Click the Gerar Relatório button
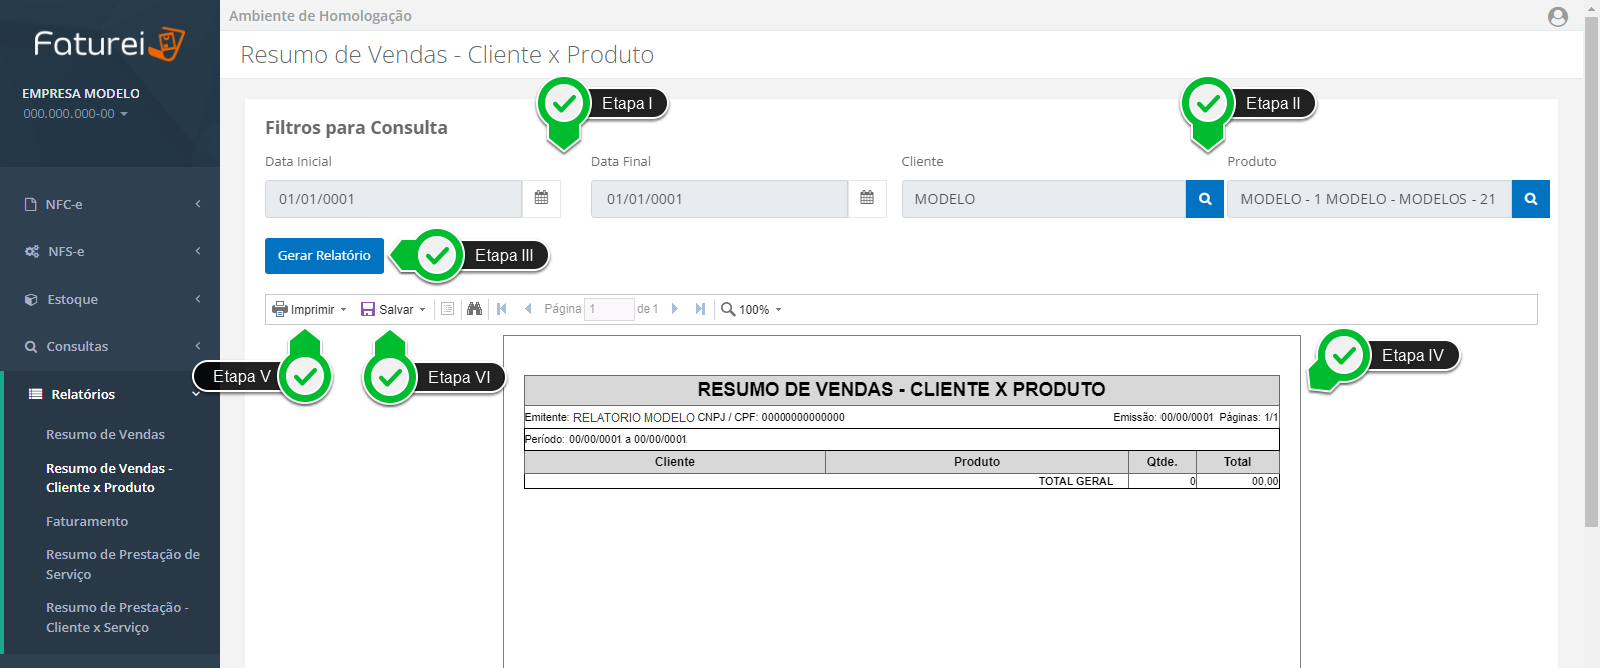This screenshot has height=668, width=1600. pyautogui.click(x=324, y=255)
